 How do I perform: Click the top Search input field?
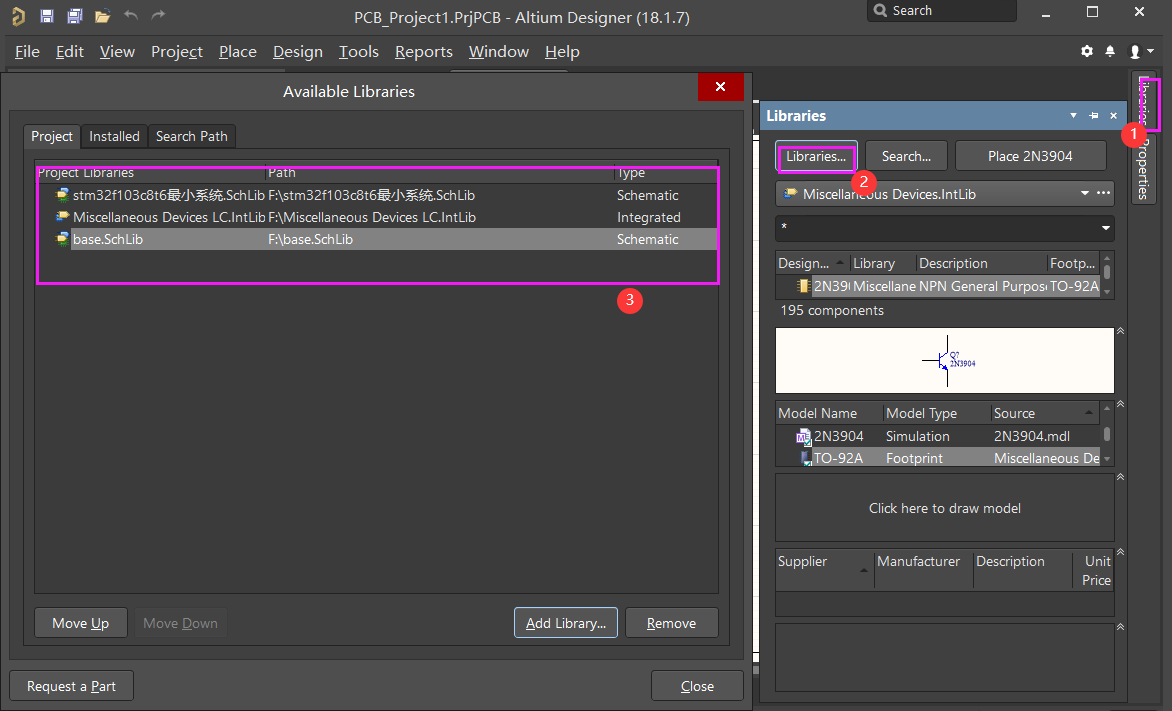942,10
